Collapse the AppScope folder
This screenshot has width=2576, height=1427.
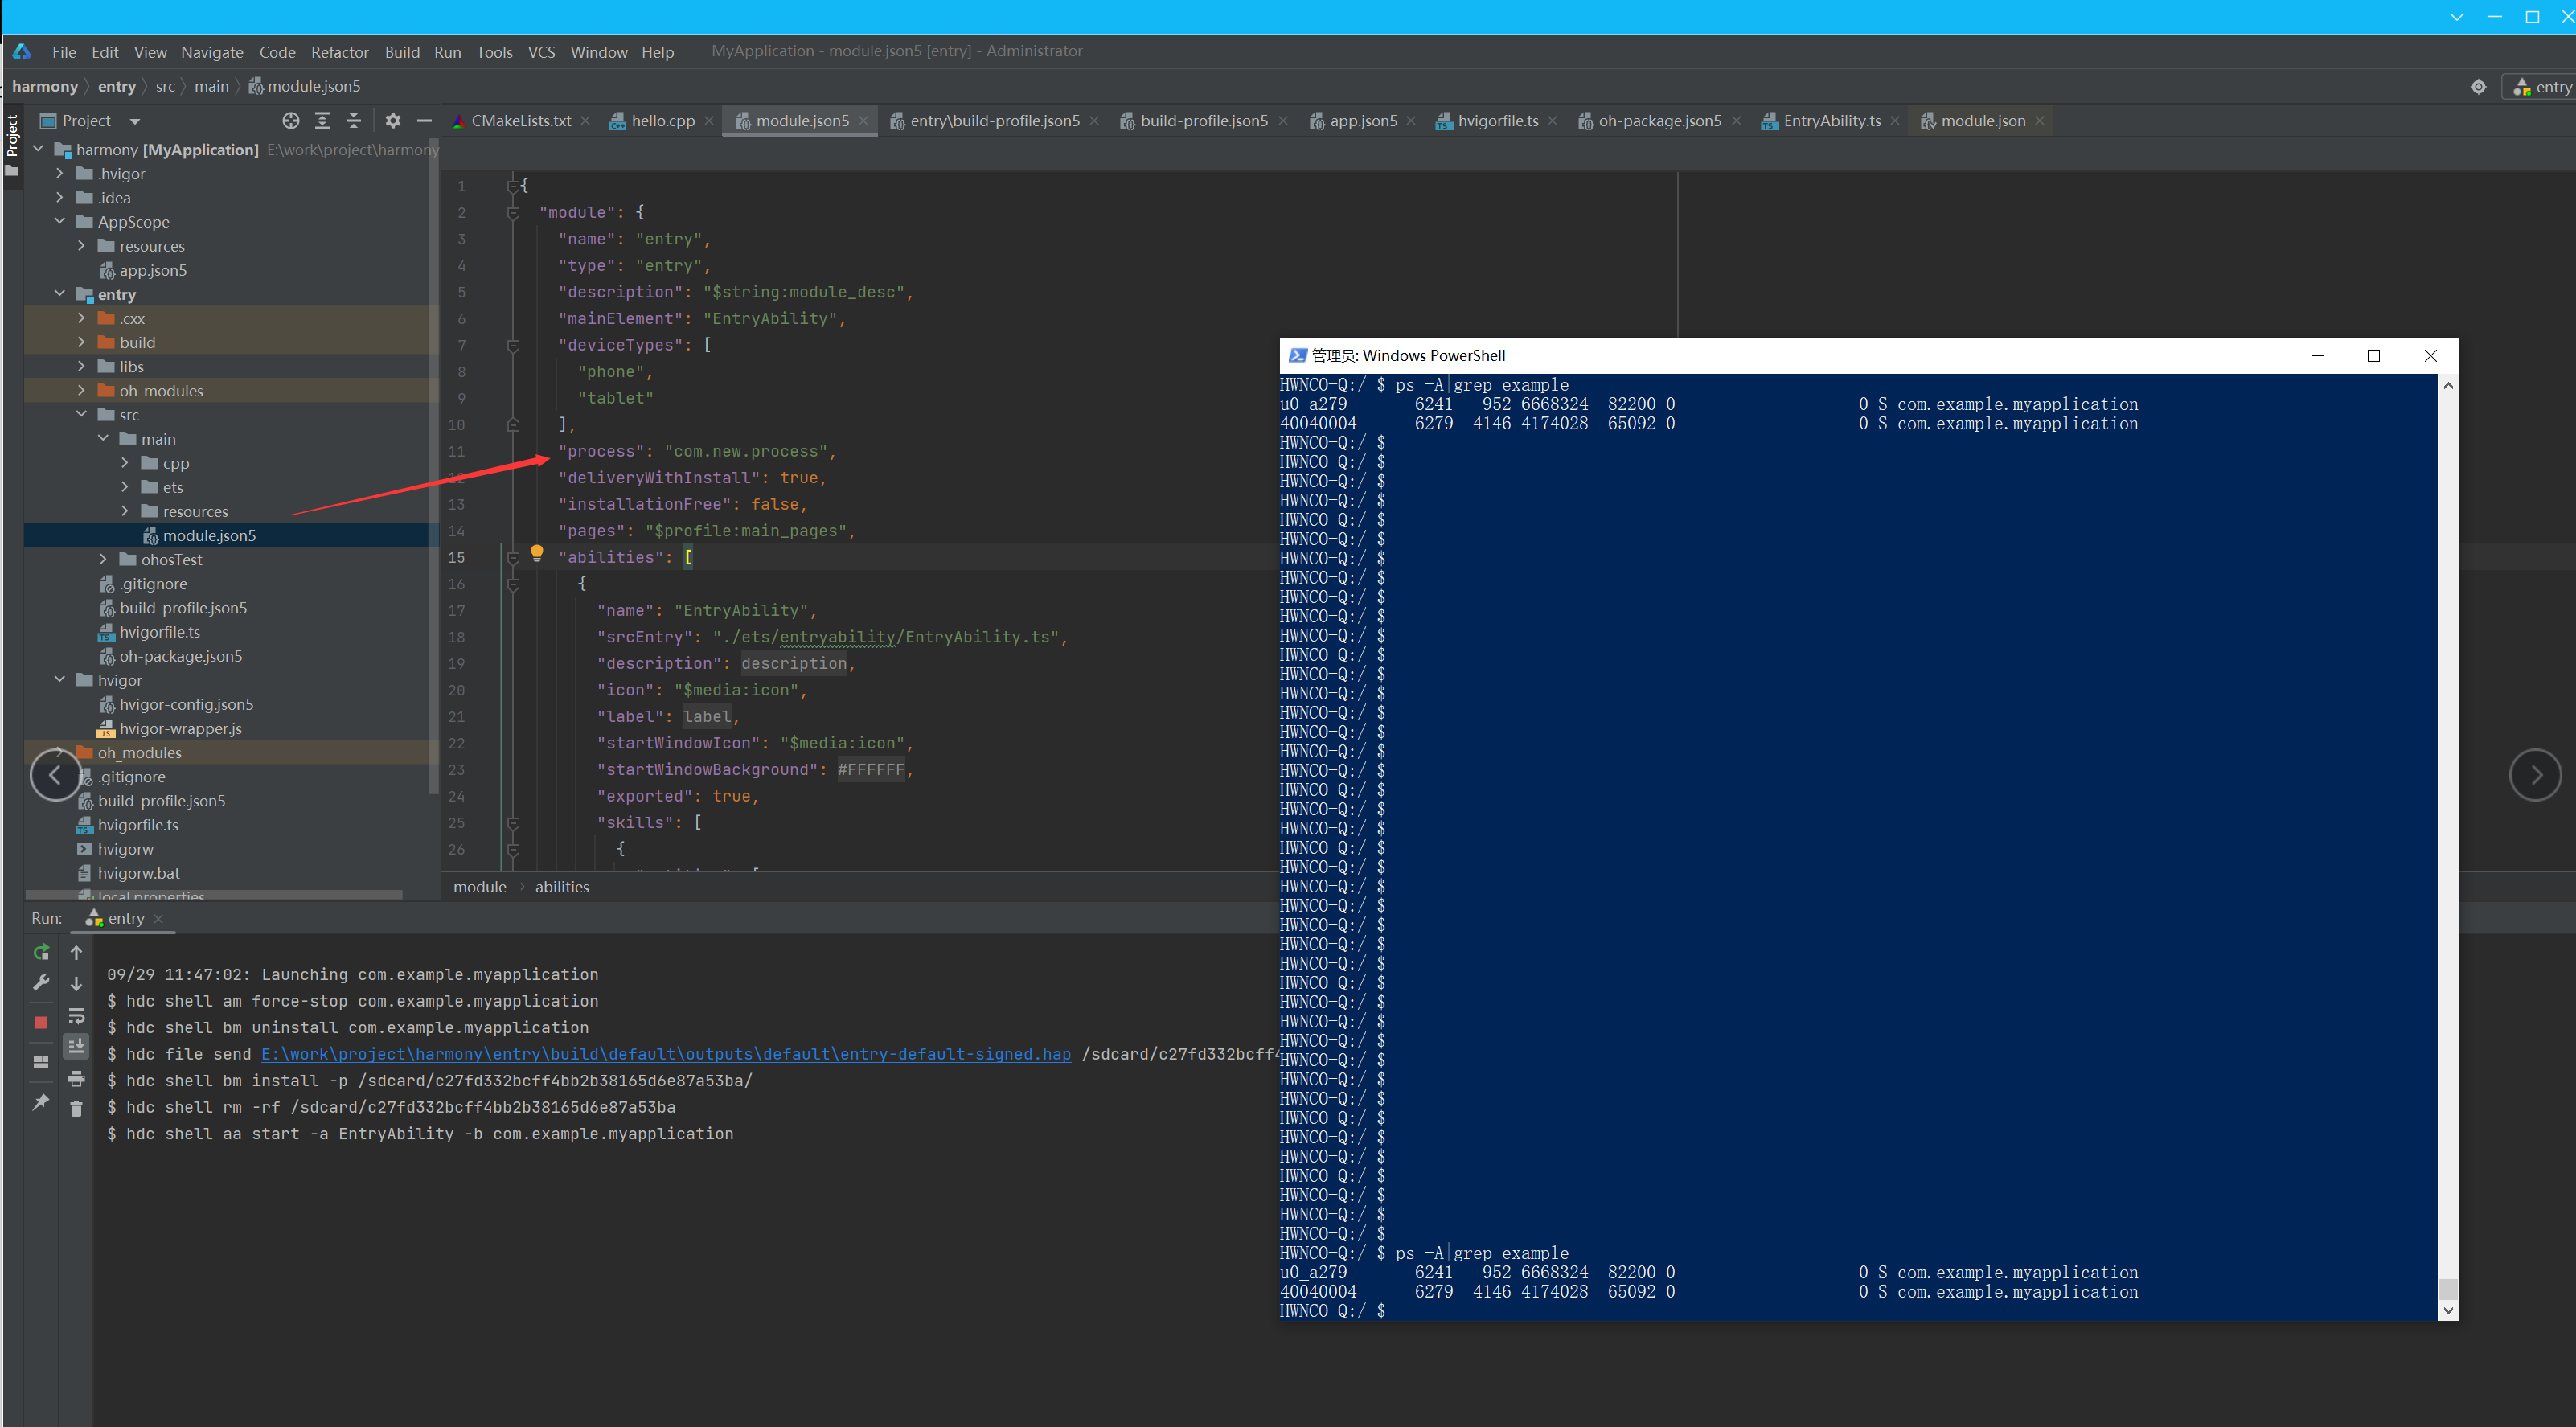click(60, 221)
